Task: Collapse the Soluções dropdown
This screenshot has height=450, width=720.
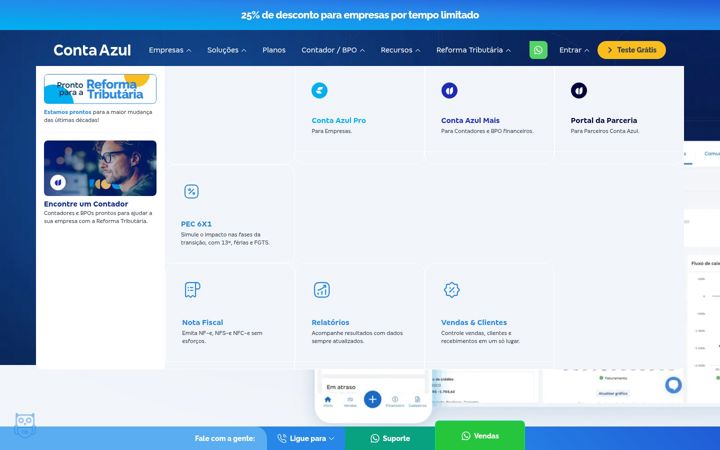Action: (227, 50)
